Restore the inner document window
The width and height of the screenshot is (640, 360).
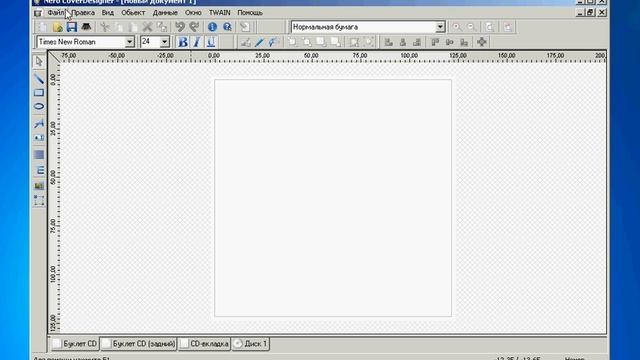590,13
